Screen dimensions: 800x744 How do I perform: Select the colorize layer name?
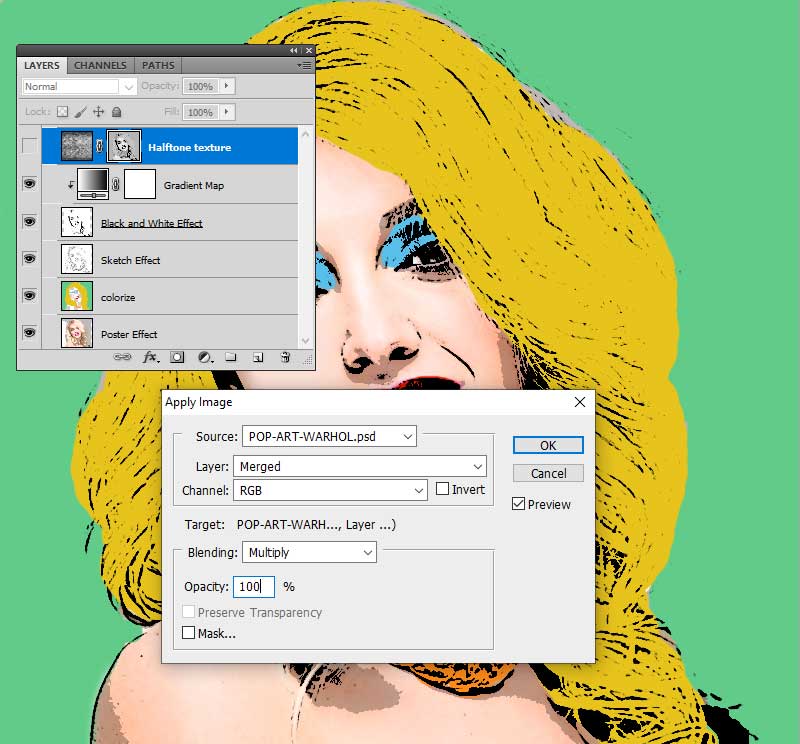[118, 297]
